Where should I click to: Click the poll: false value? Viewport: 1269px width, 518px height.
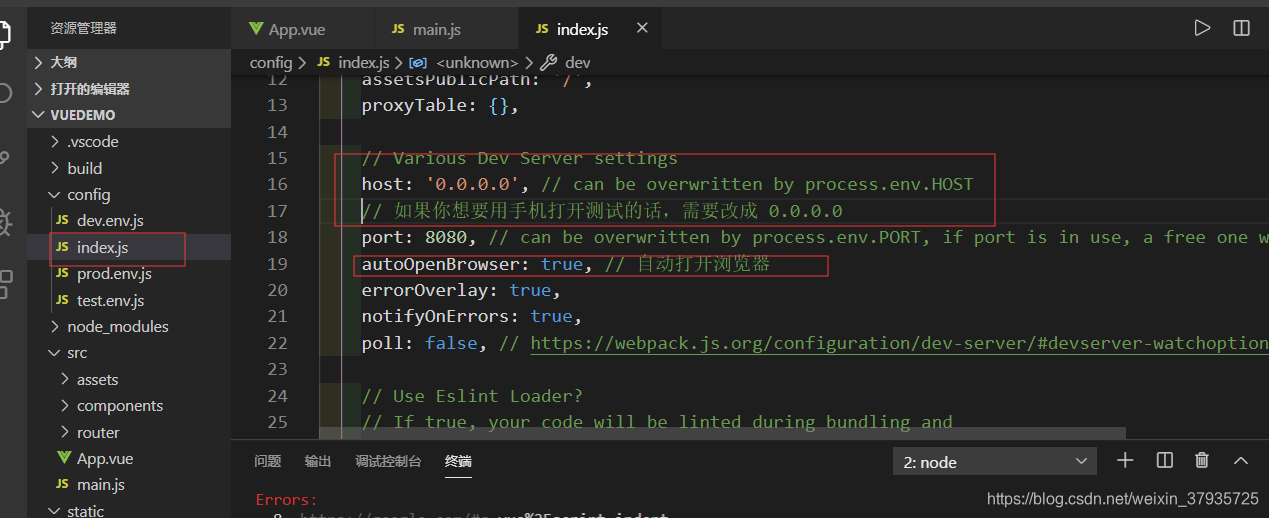(x=450, y=343)
